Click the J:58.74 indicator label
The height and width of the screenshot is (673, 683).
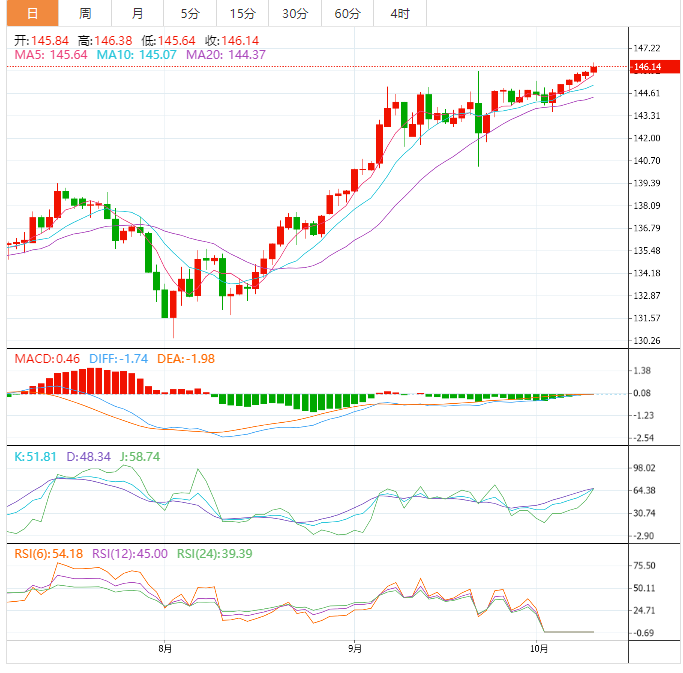pos(140,457)
